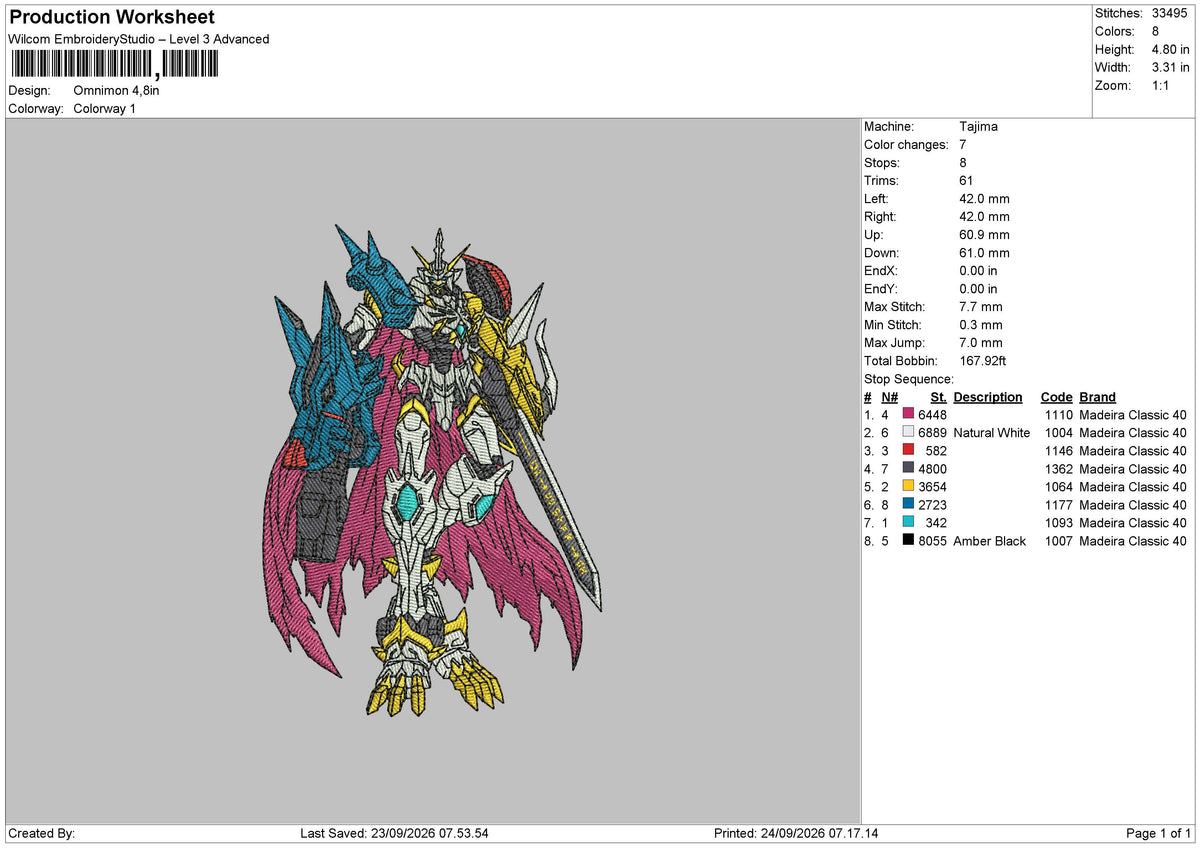1200x848 pixels.
Task: Click the 'Production Worksheet' title
Action: [x=111, y=18]
